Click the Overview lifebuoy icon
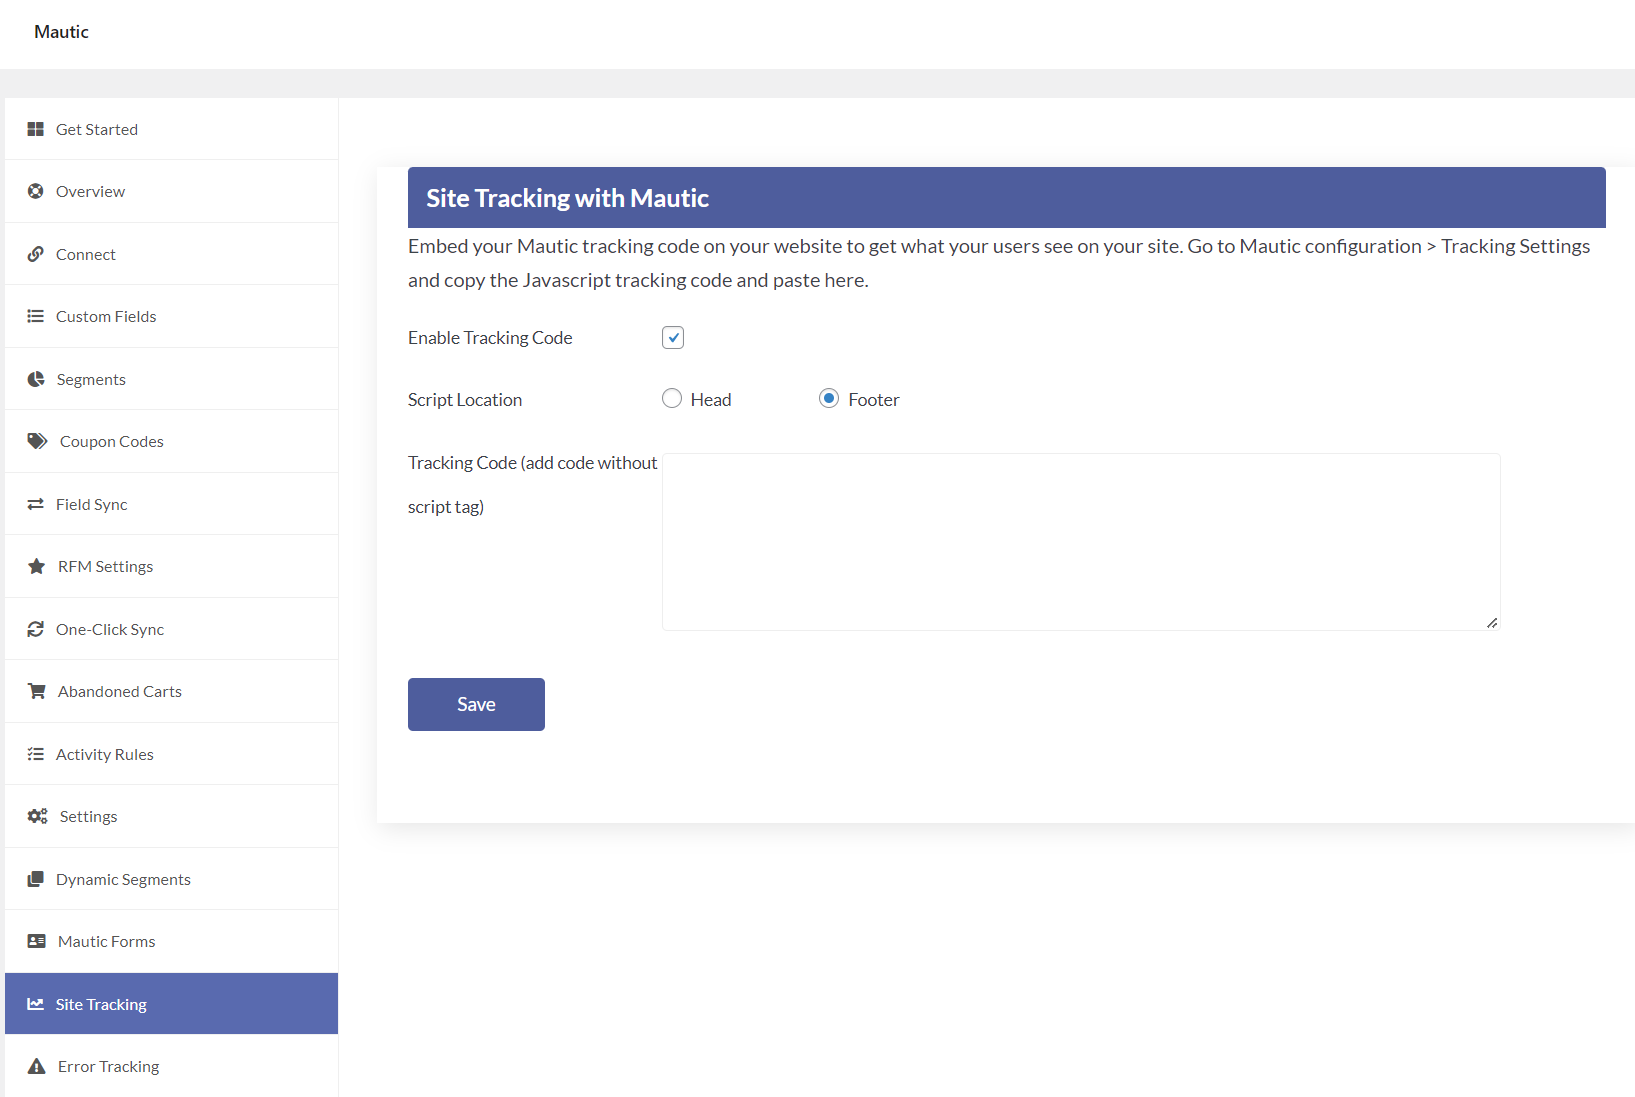The image size is (1635, 1097). pos(36,191)
